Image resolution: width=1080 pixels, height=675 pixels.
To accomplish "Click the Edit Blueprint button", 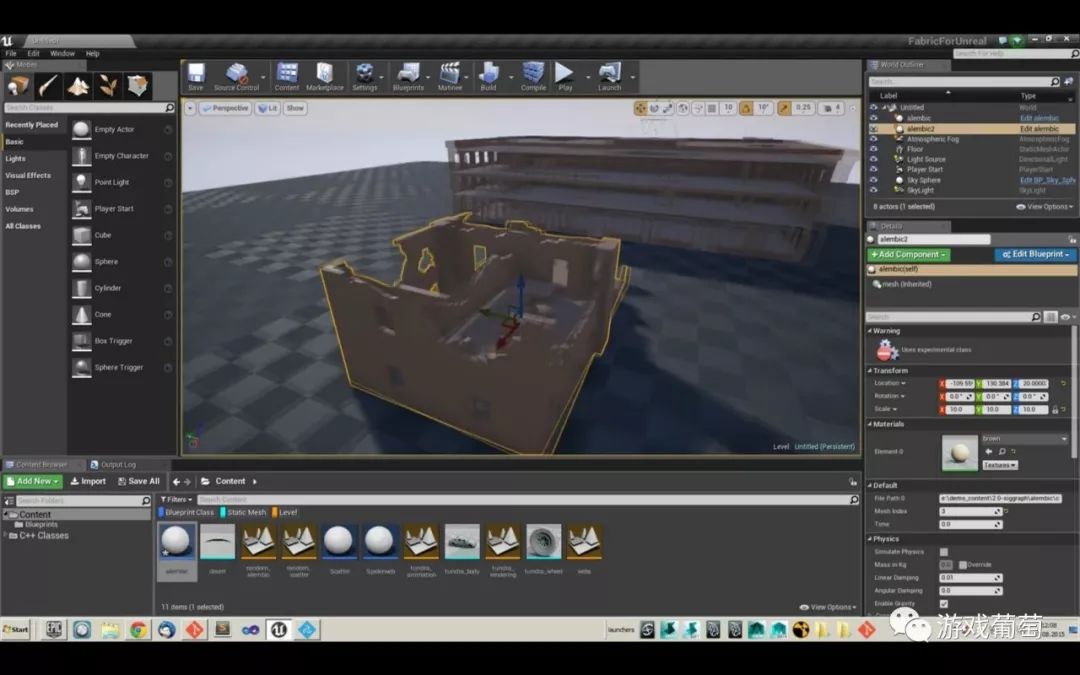I will click(1035, 254).
